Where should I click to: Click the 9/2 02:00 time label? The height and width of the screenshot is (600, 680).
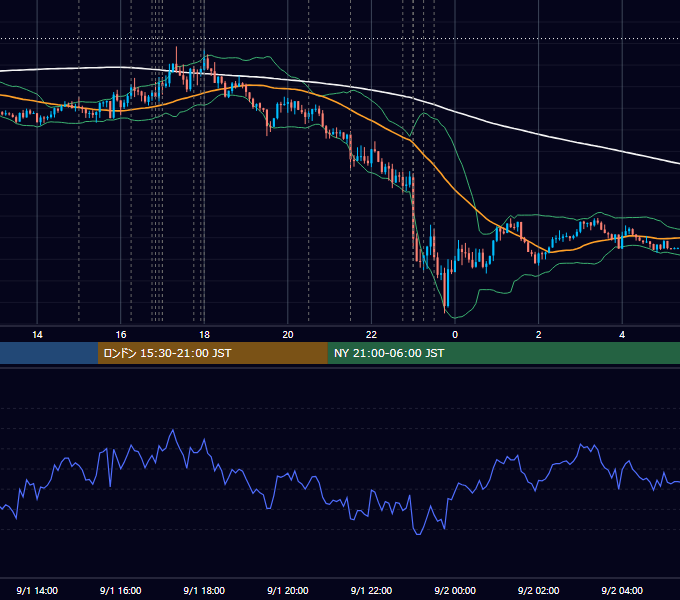(539, 590)
